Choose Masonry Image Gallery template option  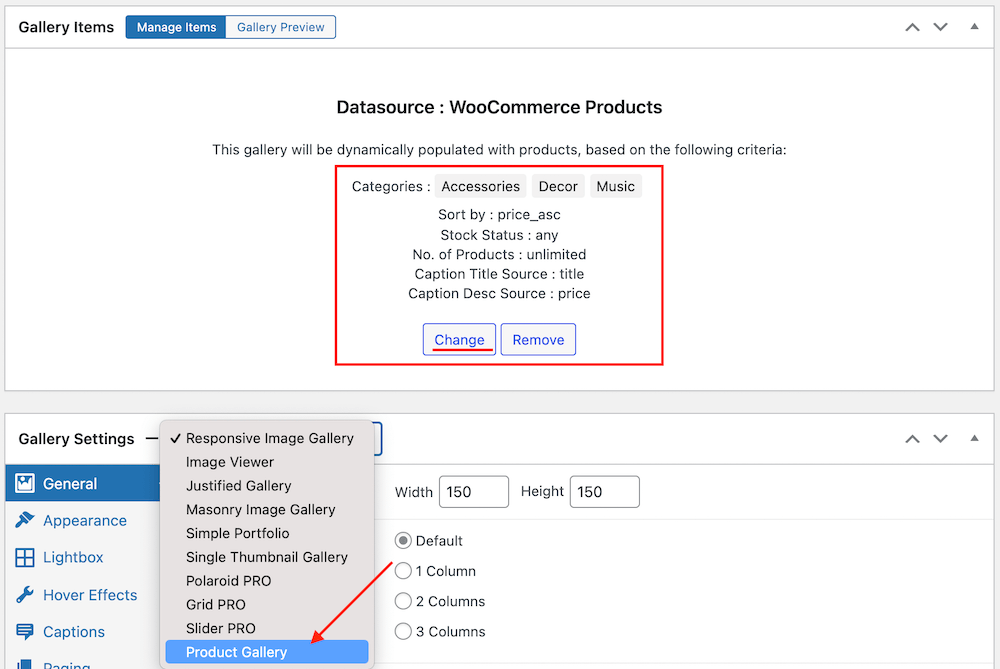pyautogui.click(x=267, y=510)
